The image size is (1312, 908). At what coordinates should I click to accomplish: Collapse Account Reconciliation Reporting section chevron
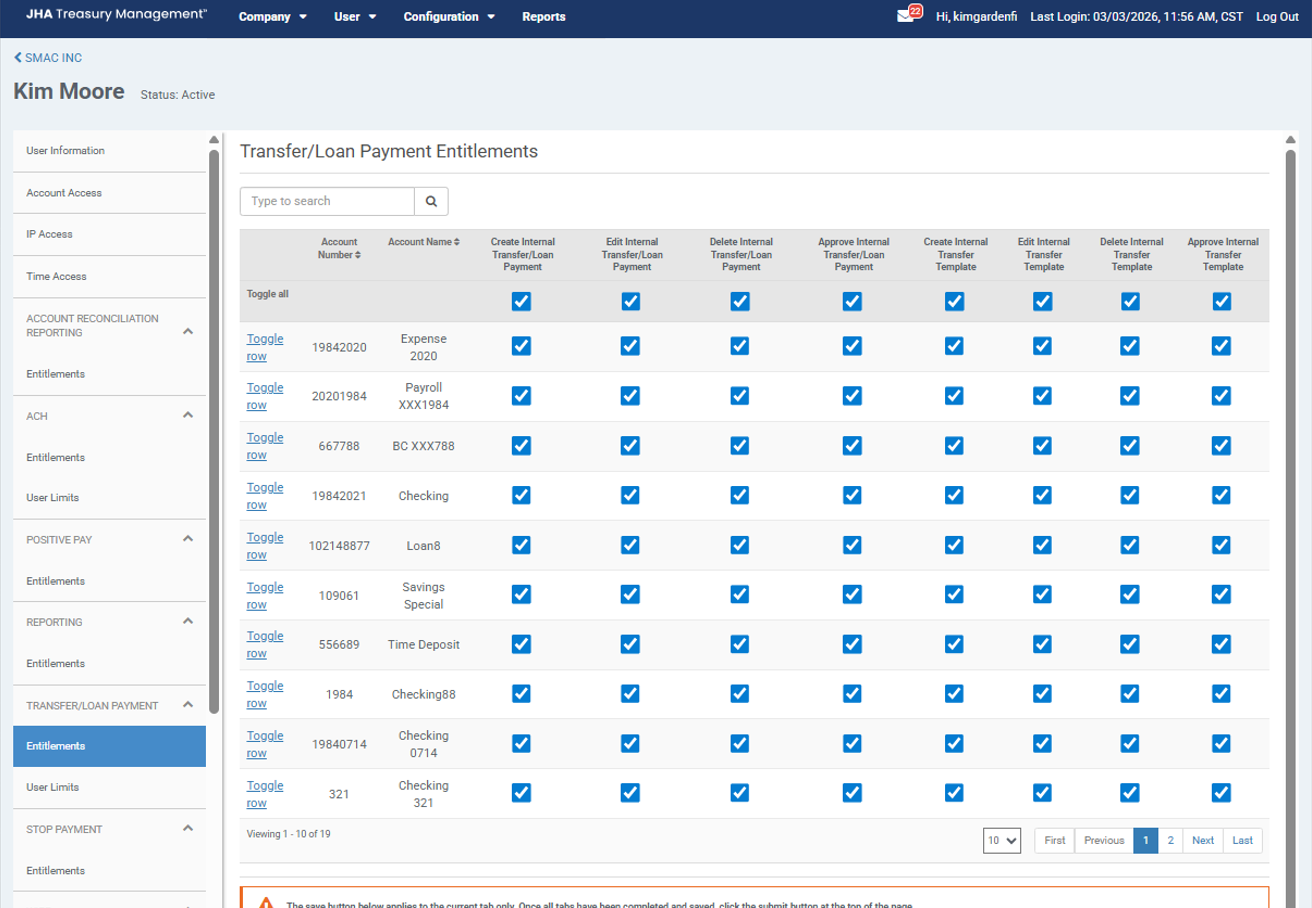point(188,331)
